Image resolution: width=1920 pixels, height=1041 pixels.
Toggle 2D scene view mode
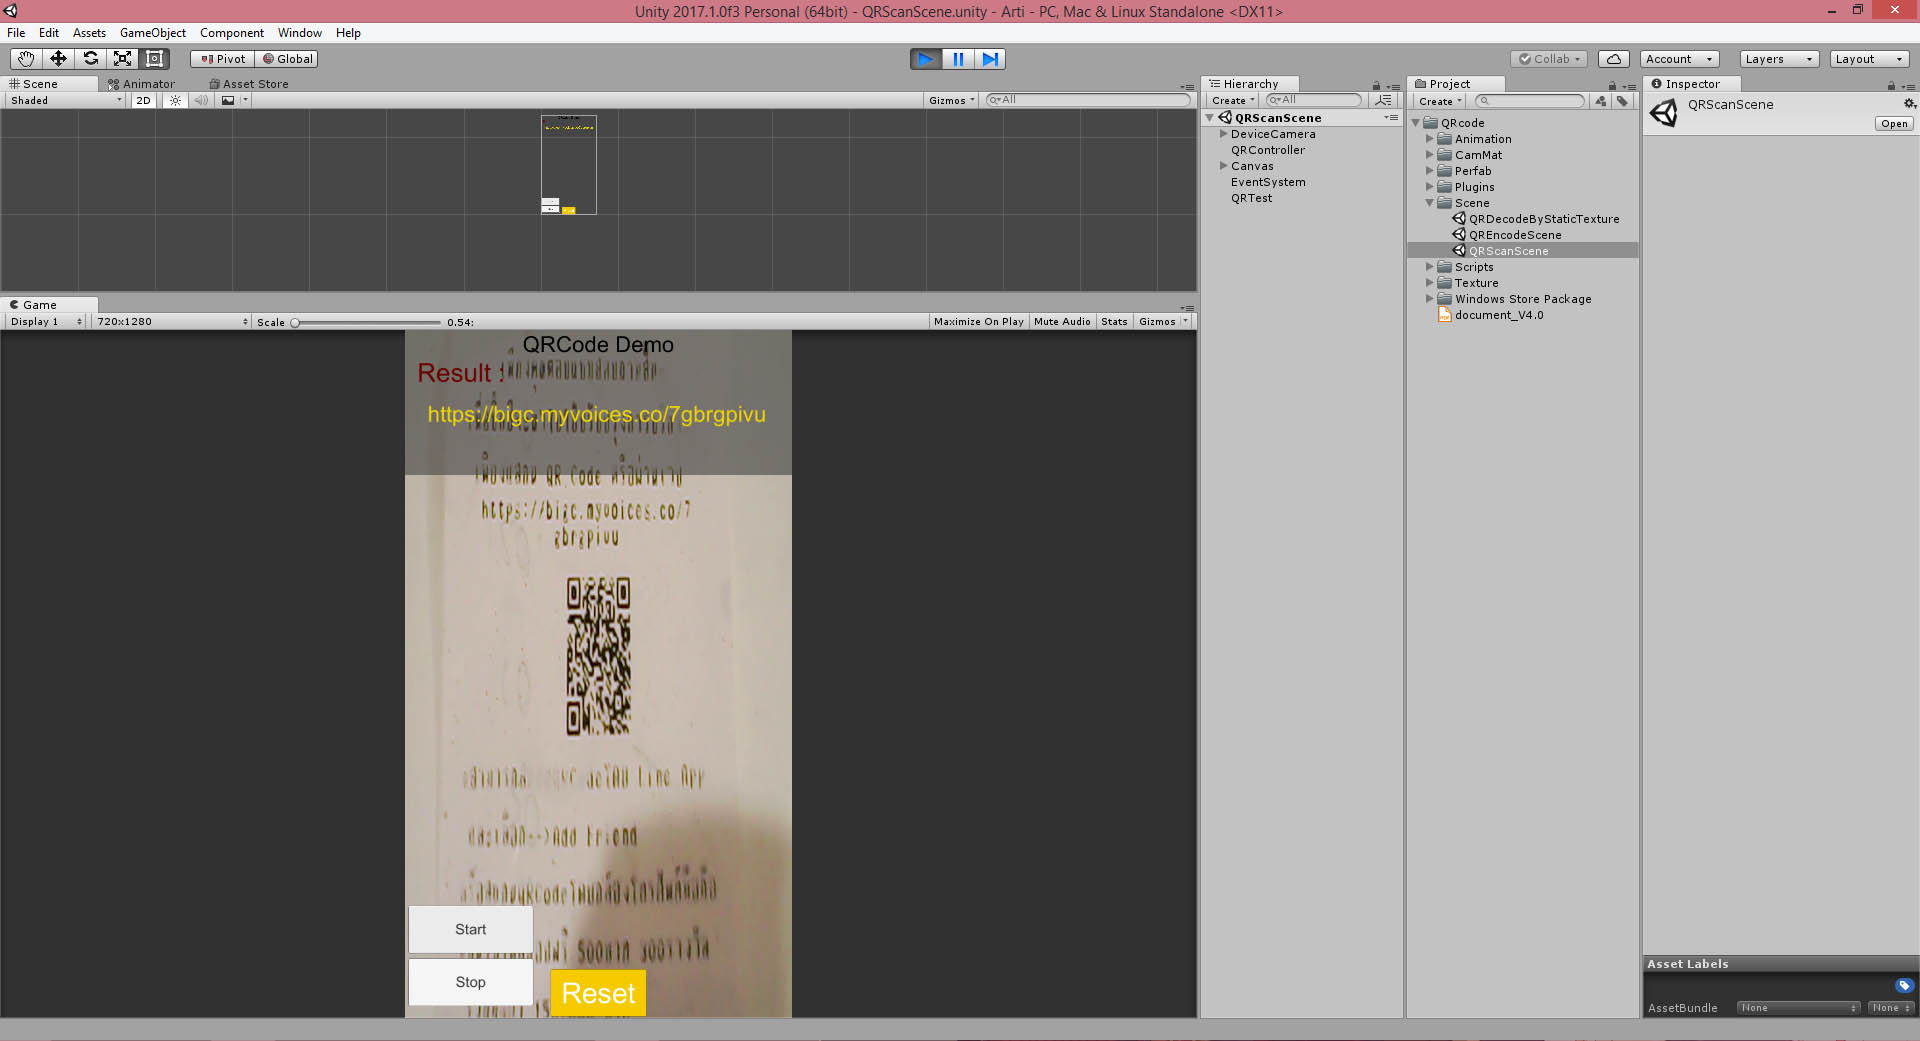pyautogui.click(x=143, y=100)
